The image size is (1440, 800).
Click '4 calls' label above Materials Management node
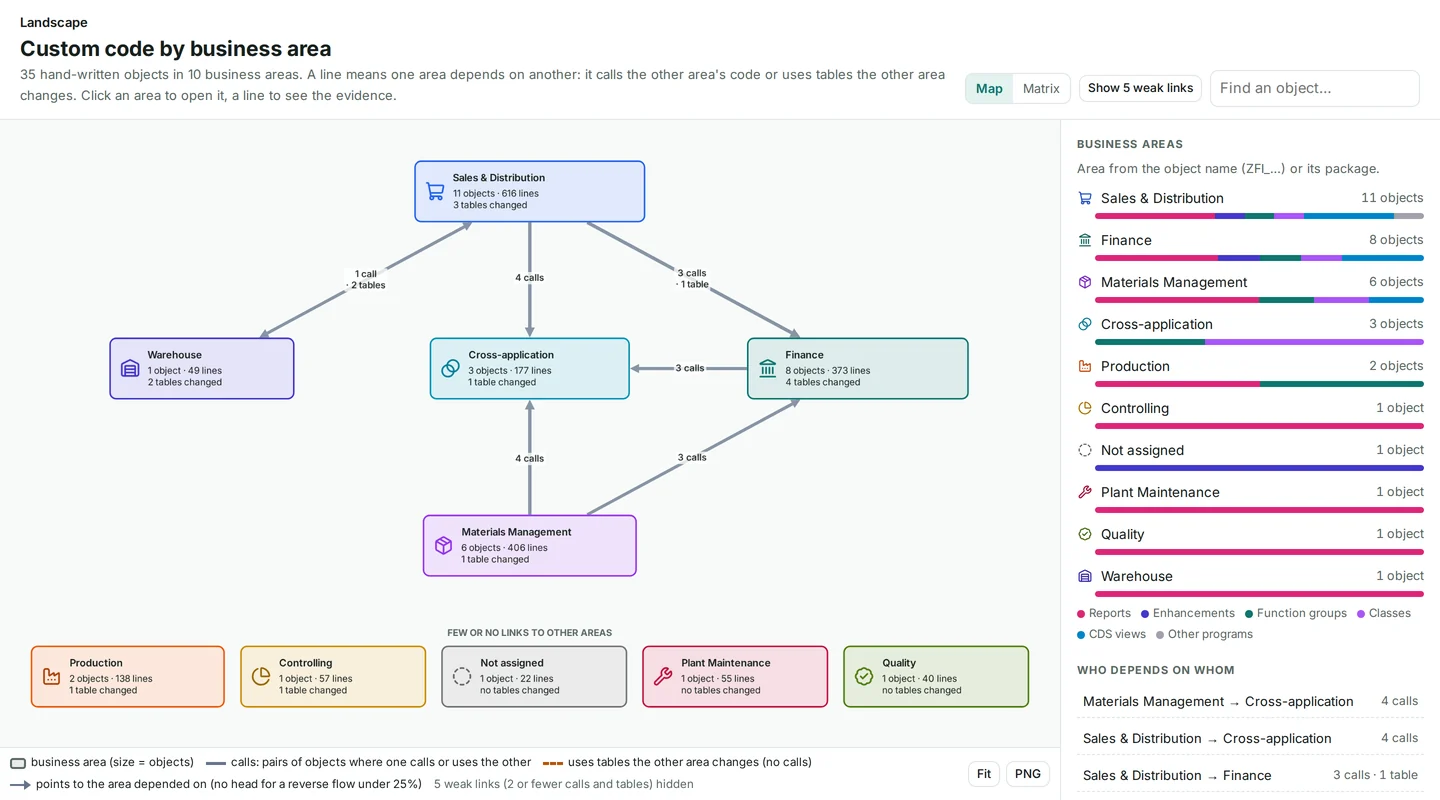coord(530,459)
